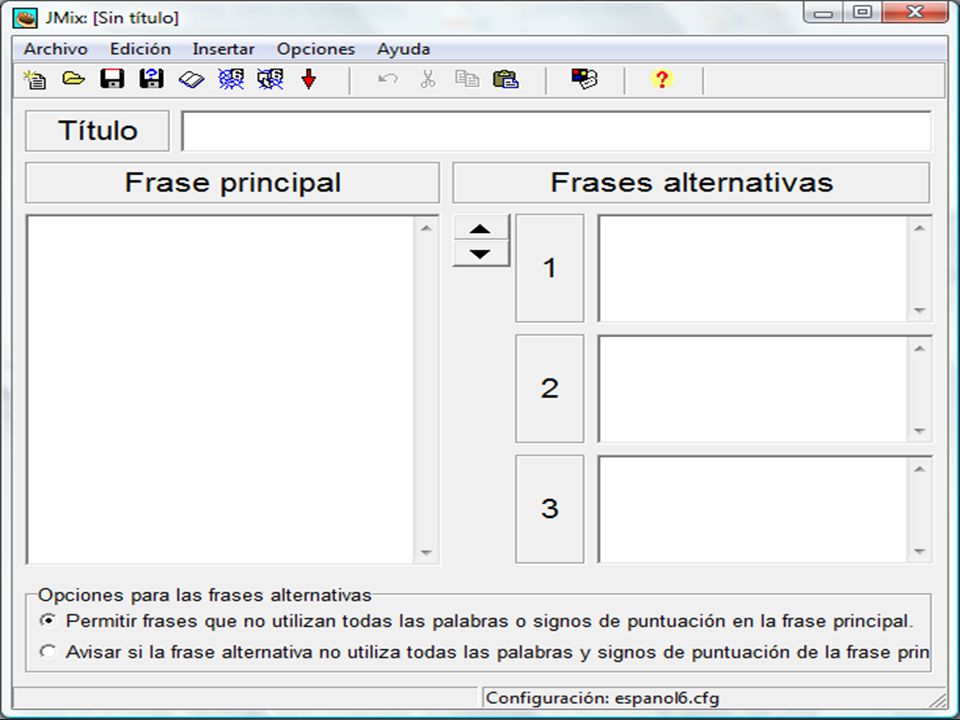Click alternative phrase number 1 label
The height and width of the screenshot is (720, 960).
coord(550,268)
